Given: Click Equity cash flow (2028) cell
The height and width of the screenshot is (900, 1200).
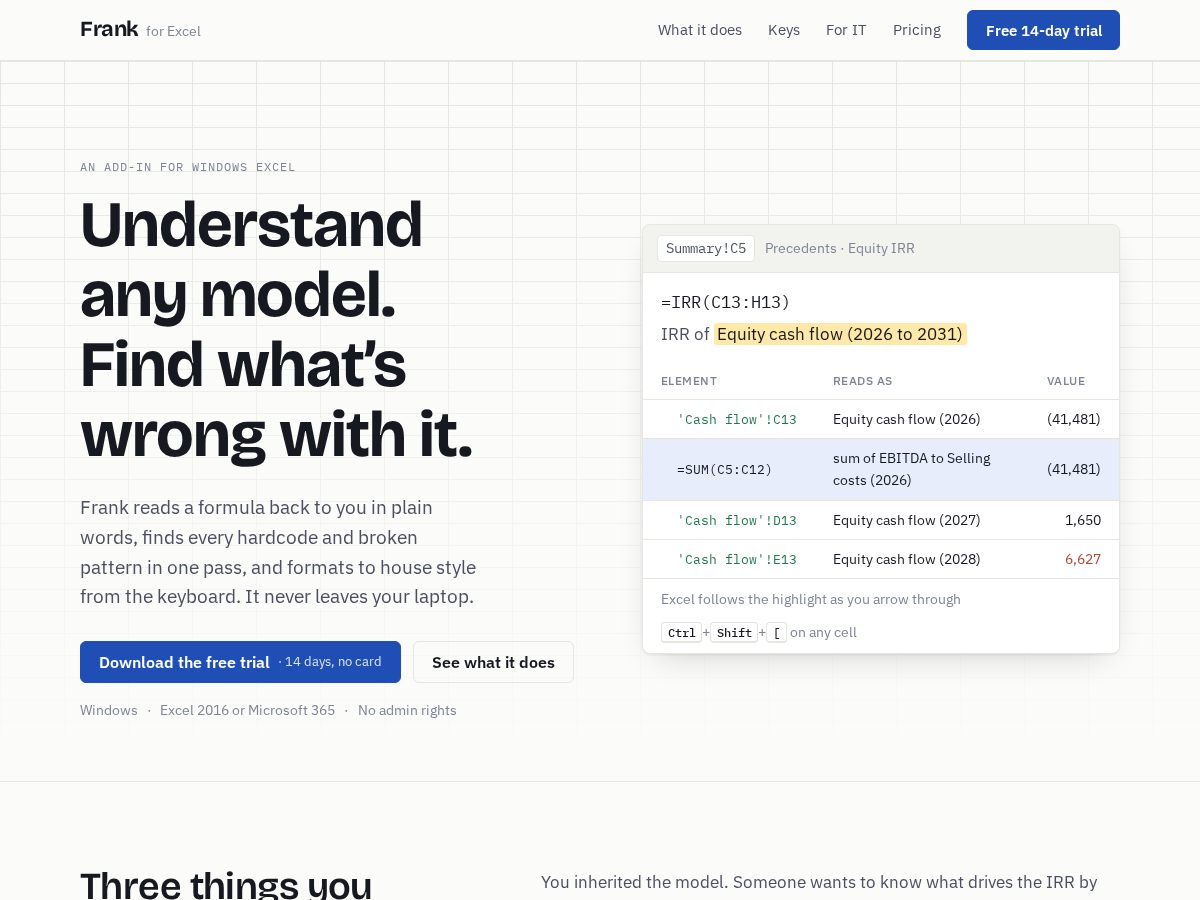Looking at the screenshot, I should [907, 559].
